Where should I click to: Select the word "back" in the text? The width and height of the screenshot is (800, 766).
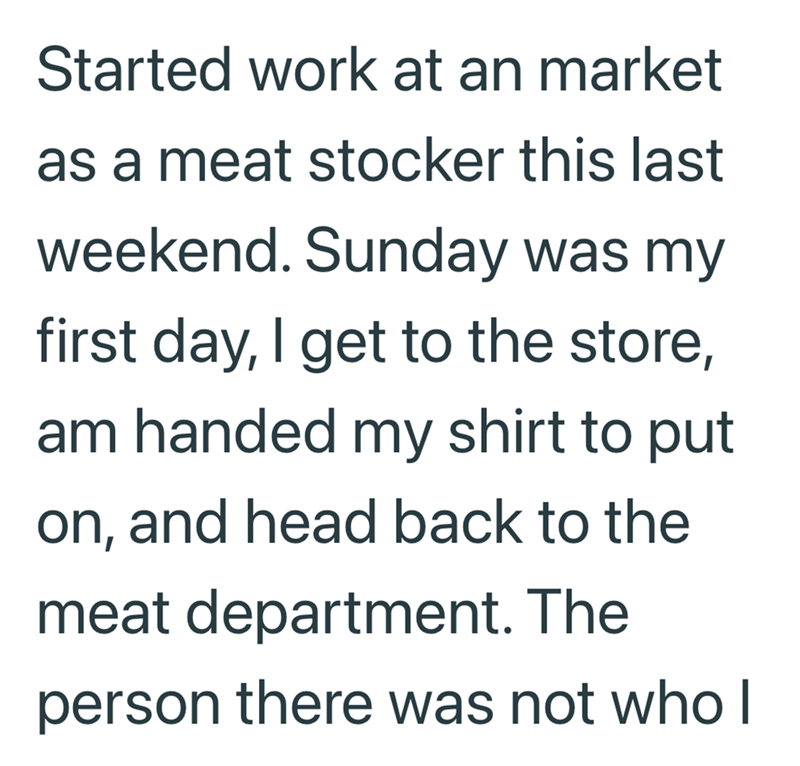[458, 521]
